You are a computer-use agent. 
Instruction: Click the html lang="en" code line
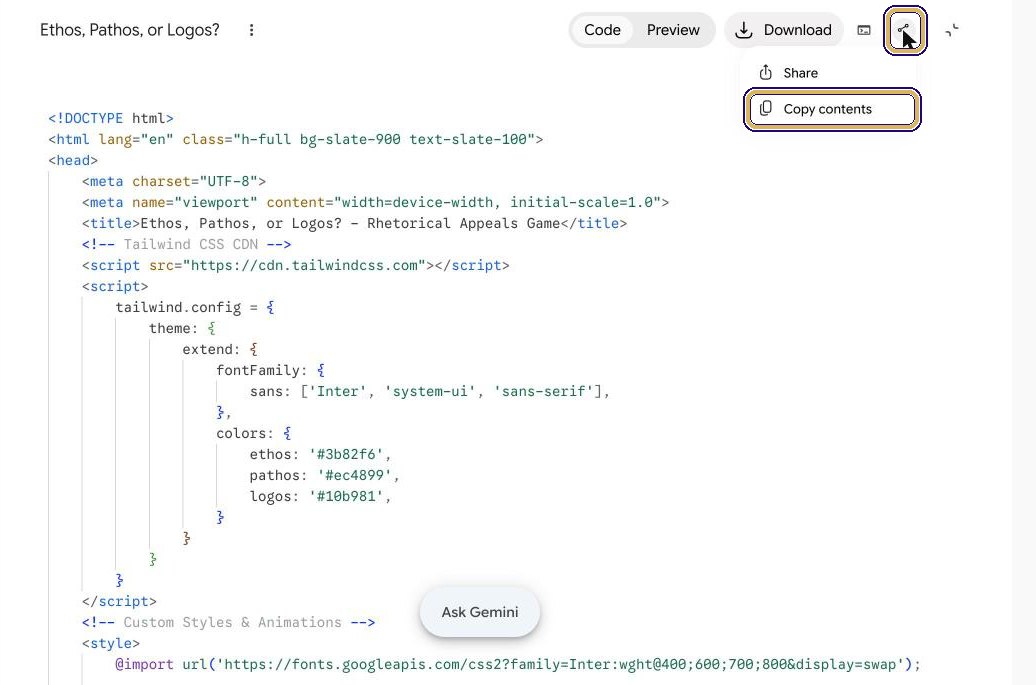[x=295, y=139]
